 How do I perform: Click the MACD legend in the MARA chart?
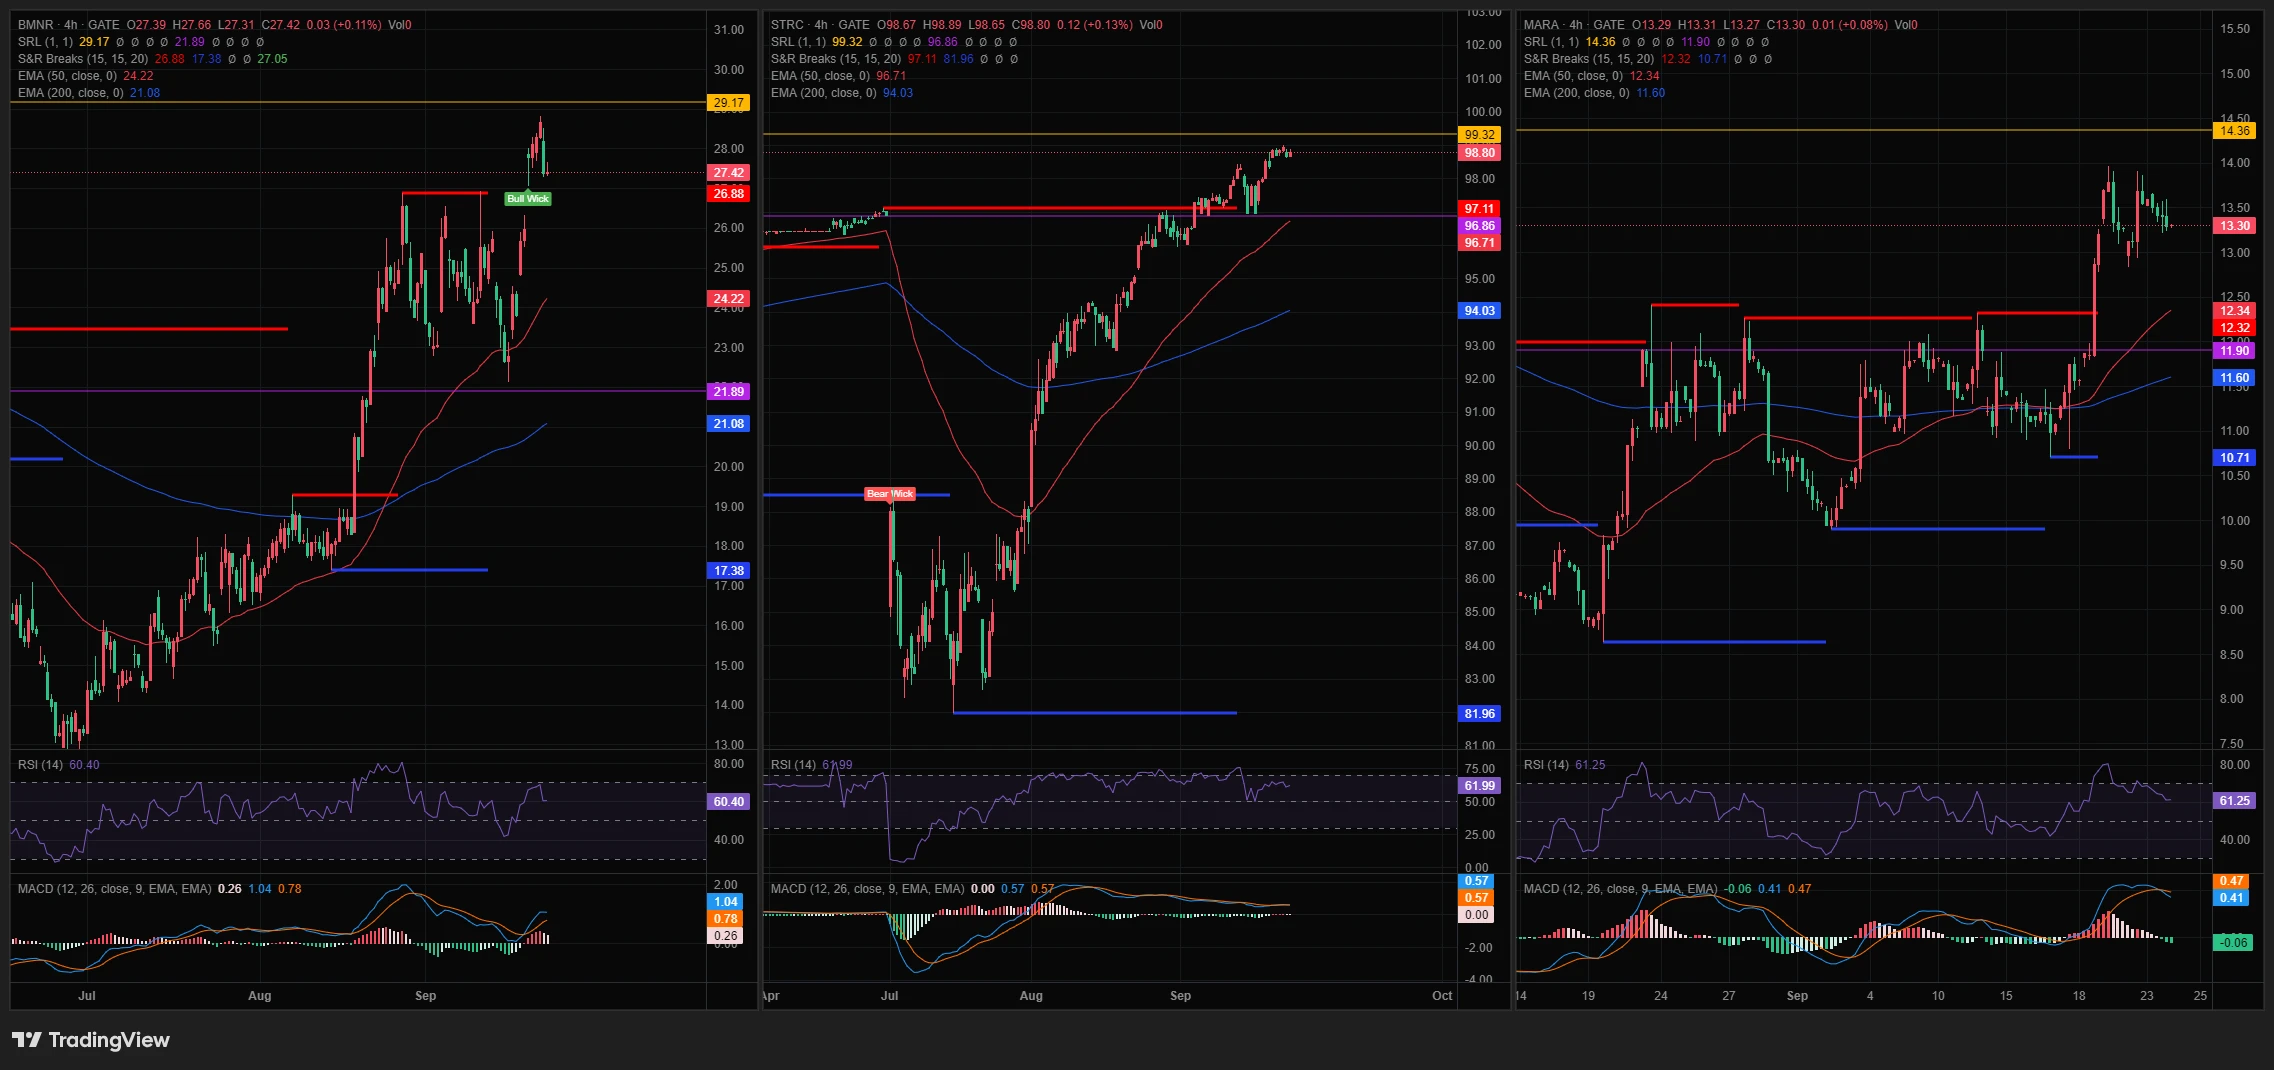click(x=1620, y=889)
